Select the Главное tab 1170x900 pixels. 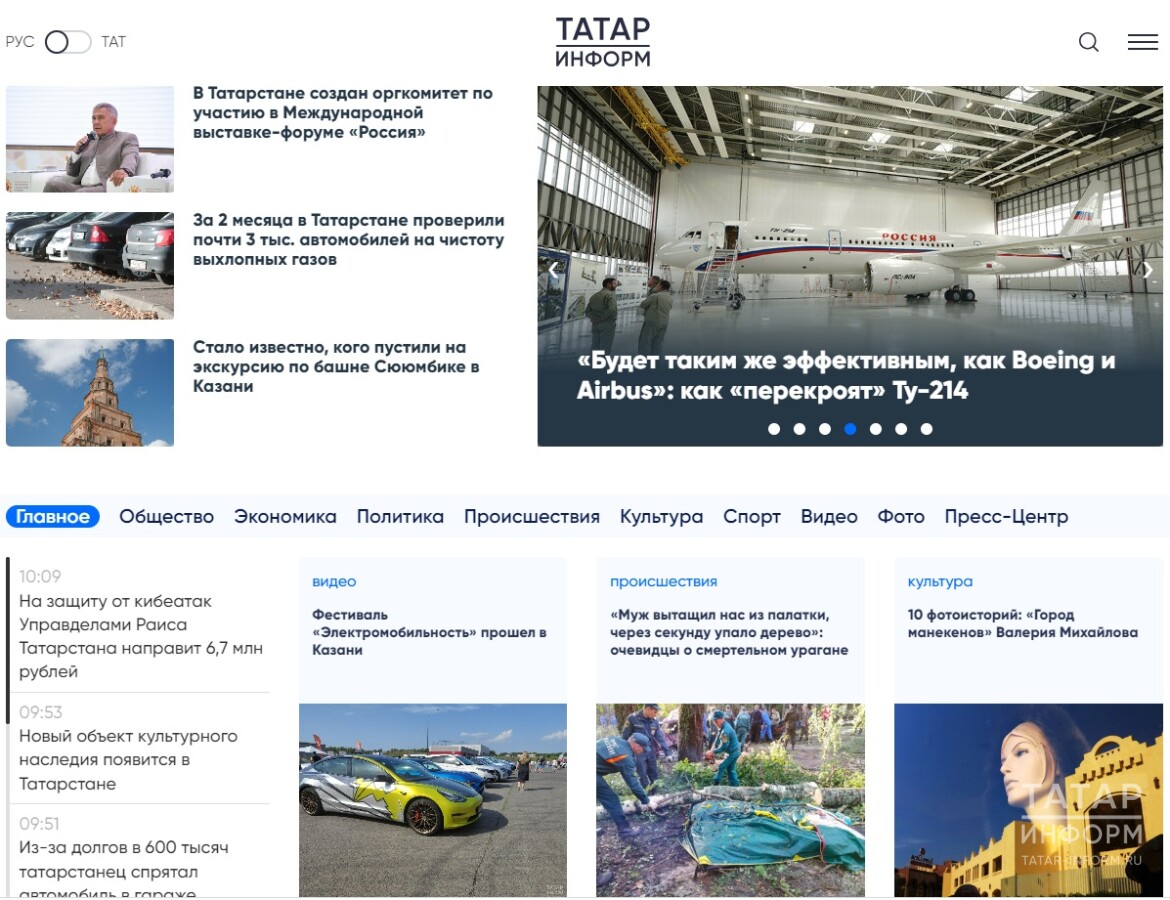click(53, 517)
